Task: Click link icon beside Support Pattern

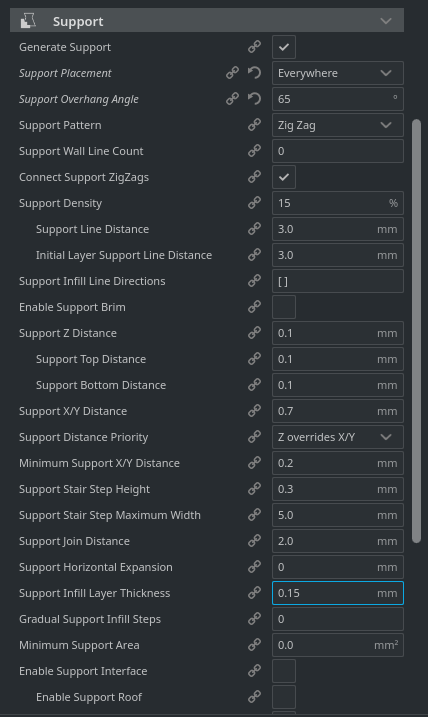Action: 254,125
